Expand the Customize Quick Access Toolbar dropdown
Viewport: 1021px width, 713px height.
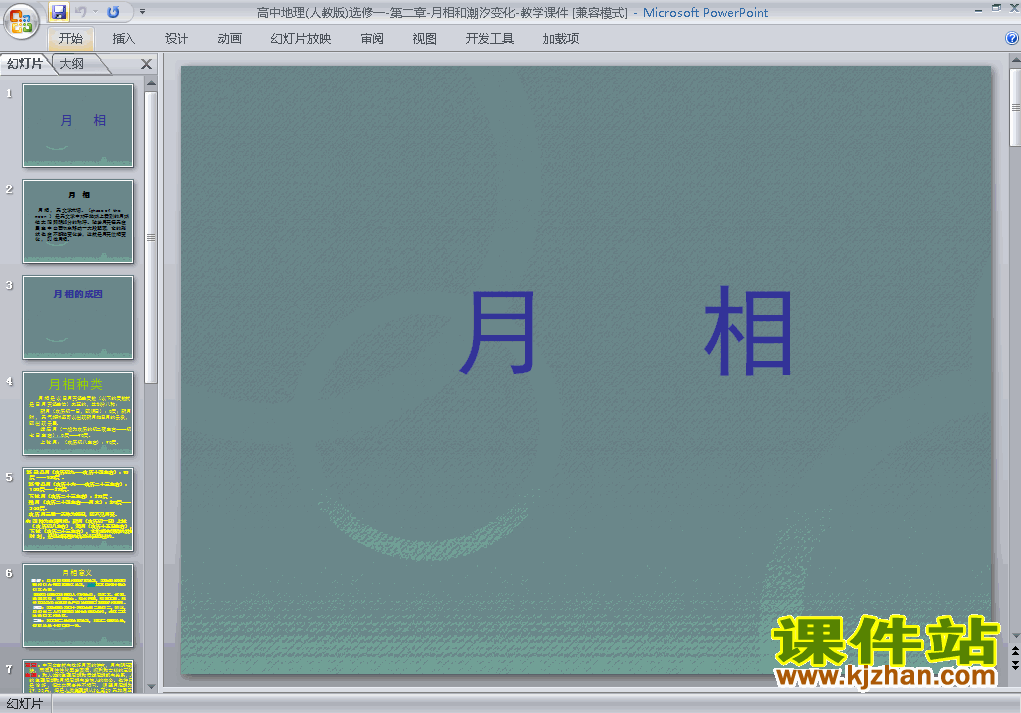pos(143,12)
